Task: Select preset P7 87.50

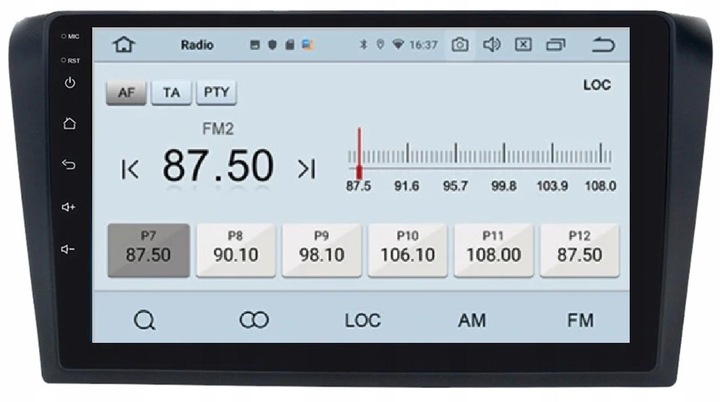Action: pyautogui.click(x=149, y=250)
